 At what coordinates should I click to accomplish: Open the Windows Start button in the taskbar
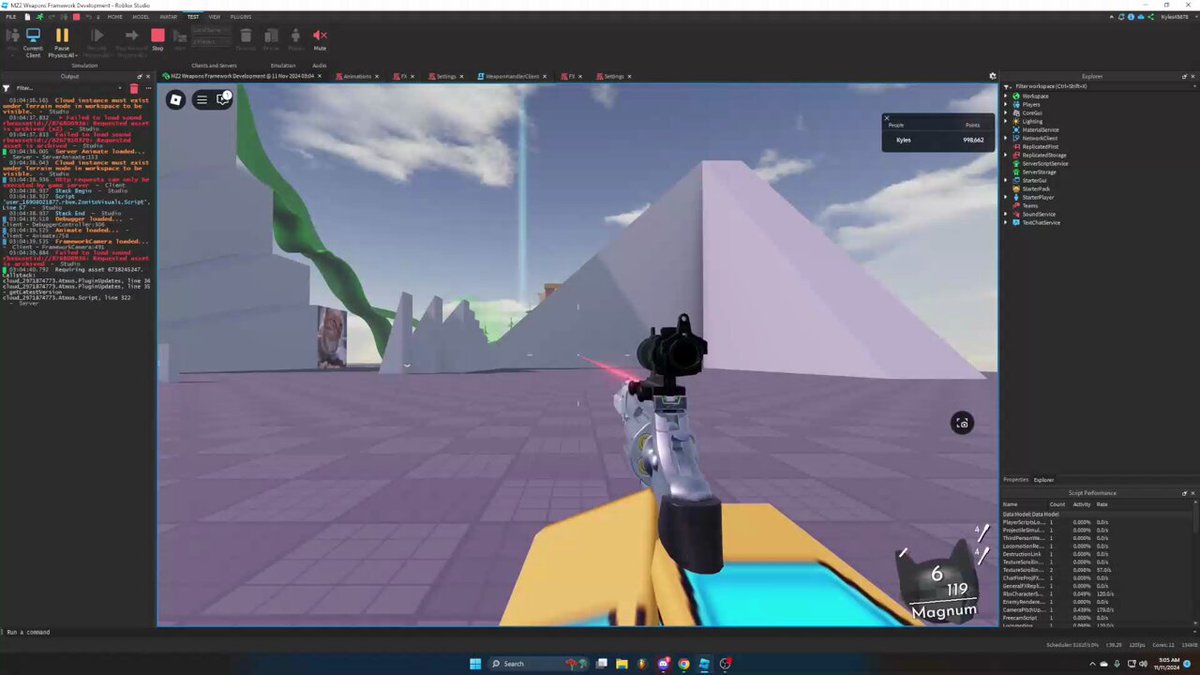(474, 663)
